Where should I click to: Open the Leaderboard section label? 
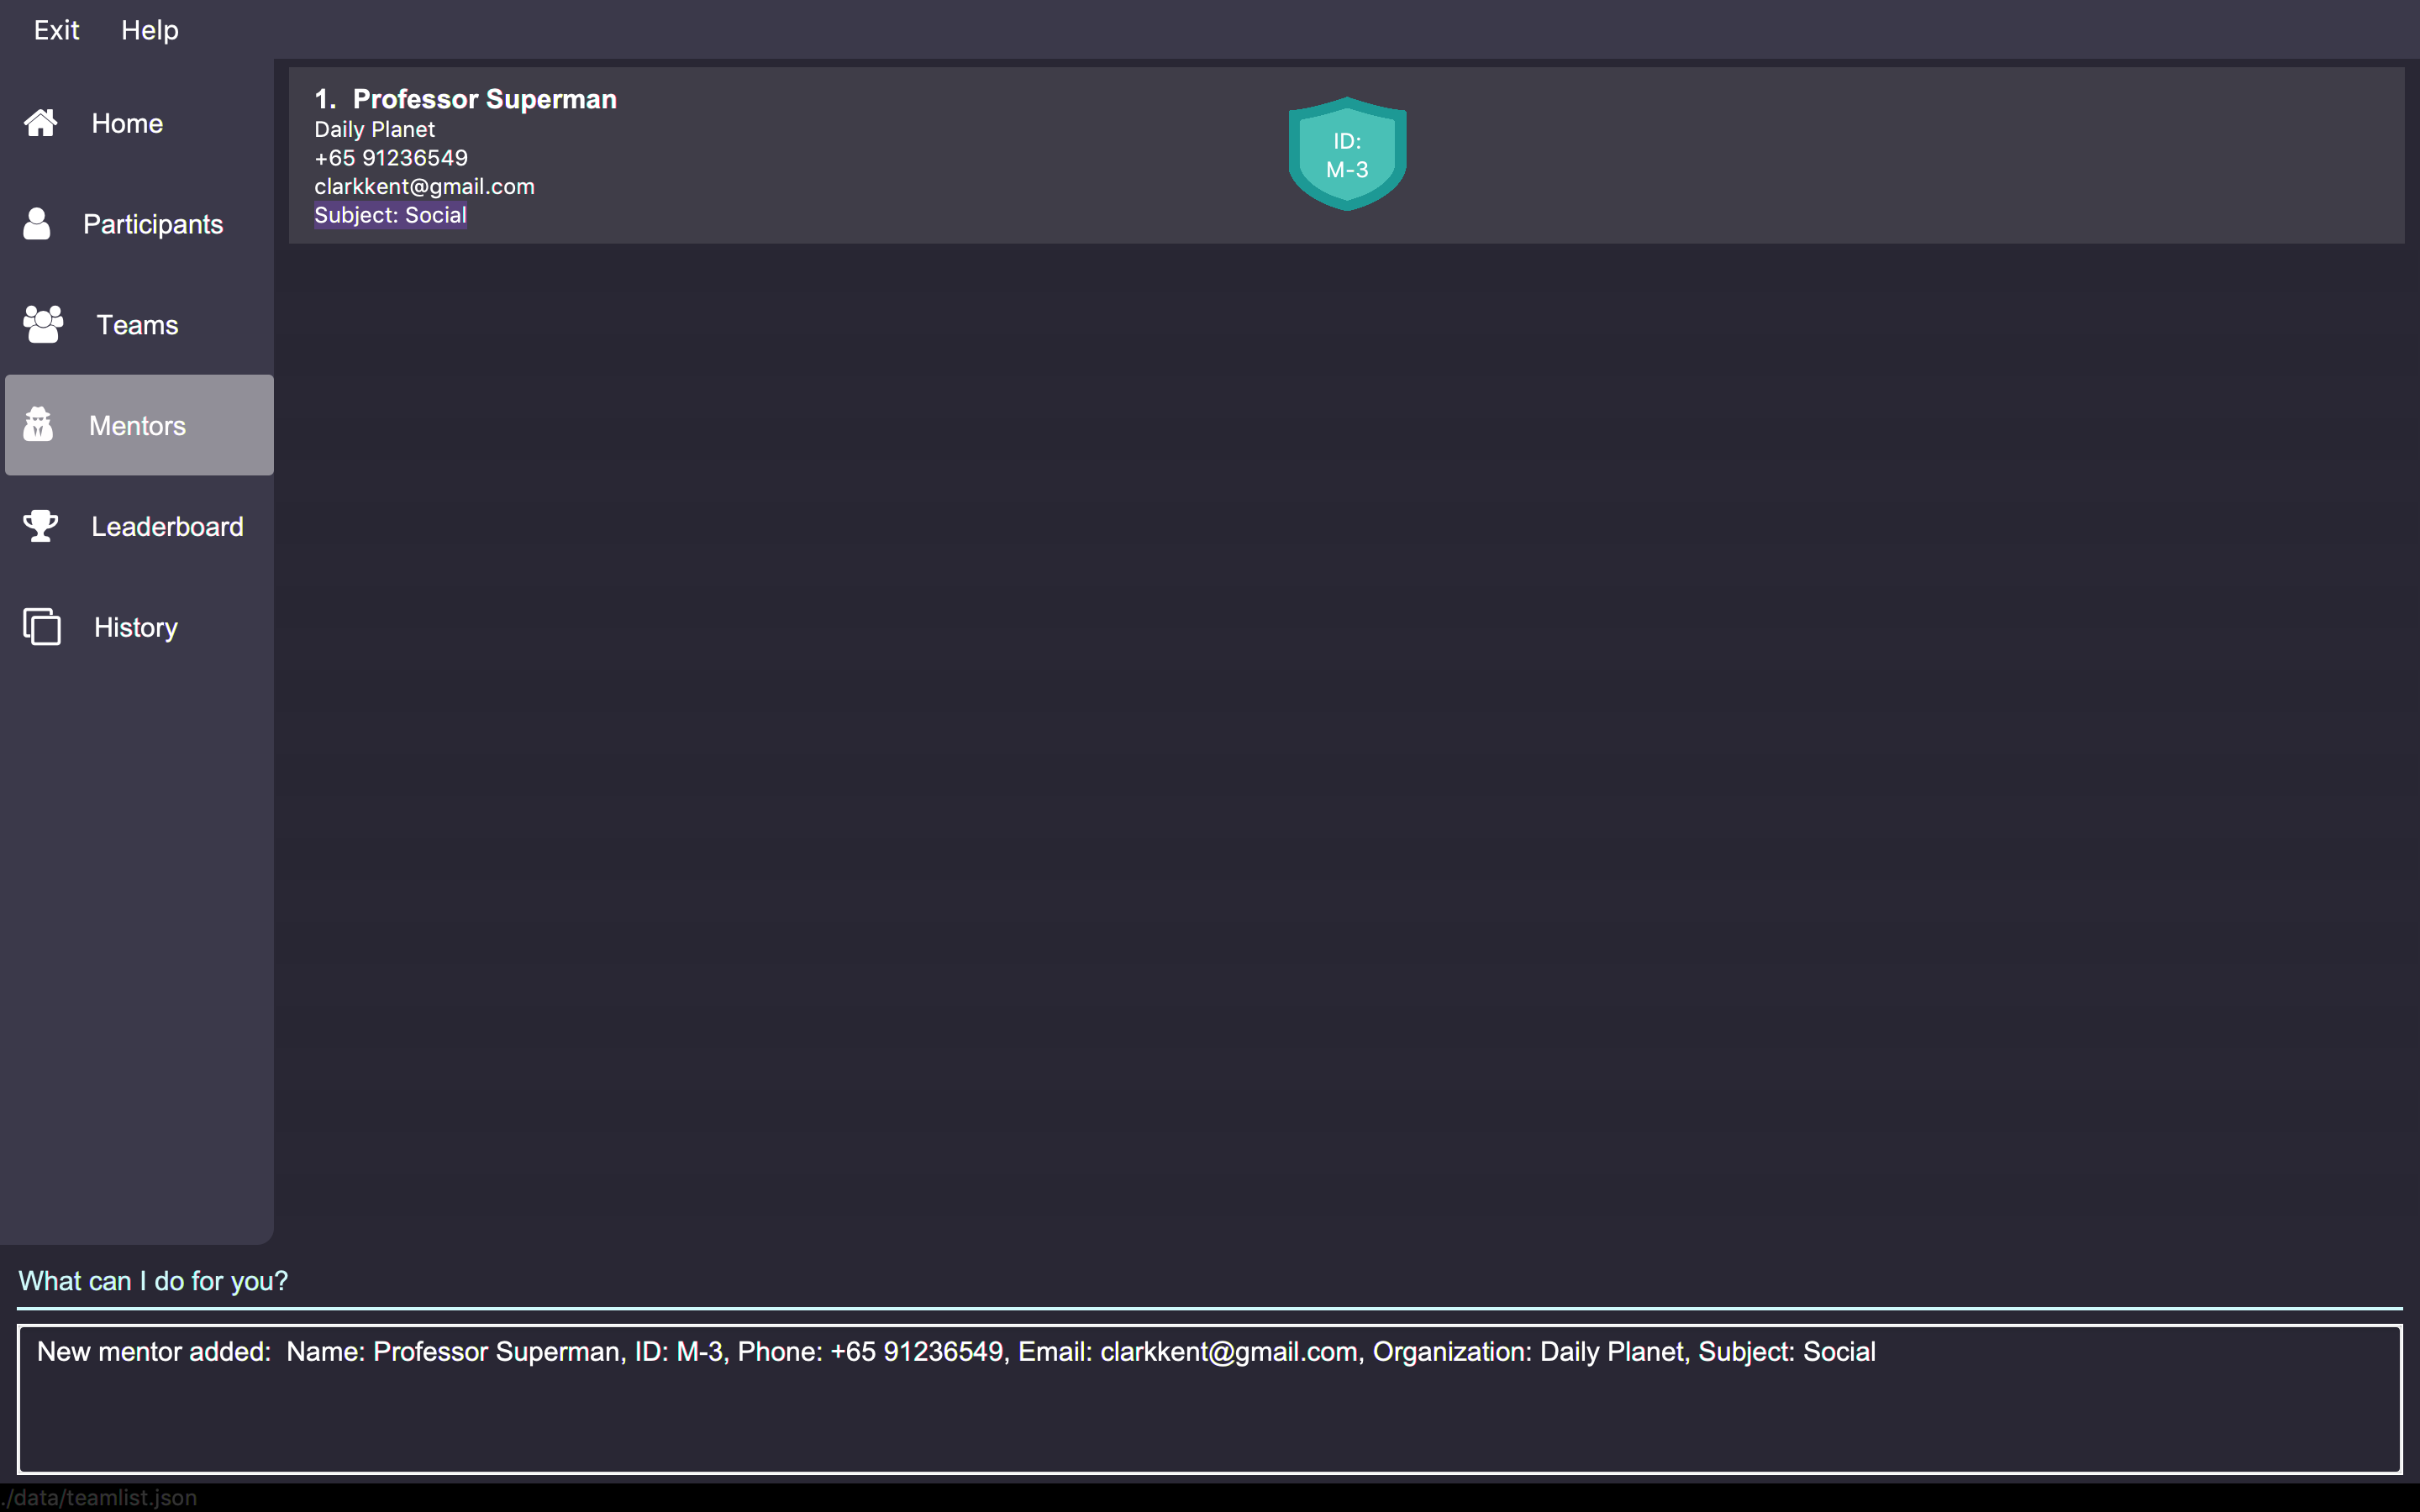tap(167, 526)
